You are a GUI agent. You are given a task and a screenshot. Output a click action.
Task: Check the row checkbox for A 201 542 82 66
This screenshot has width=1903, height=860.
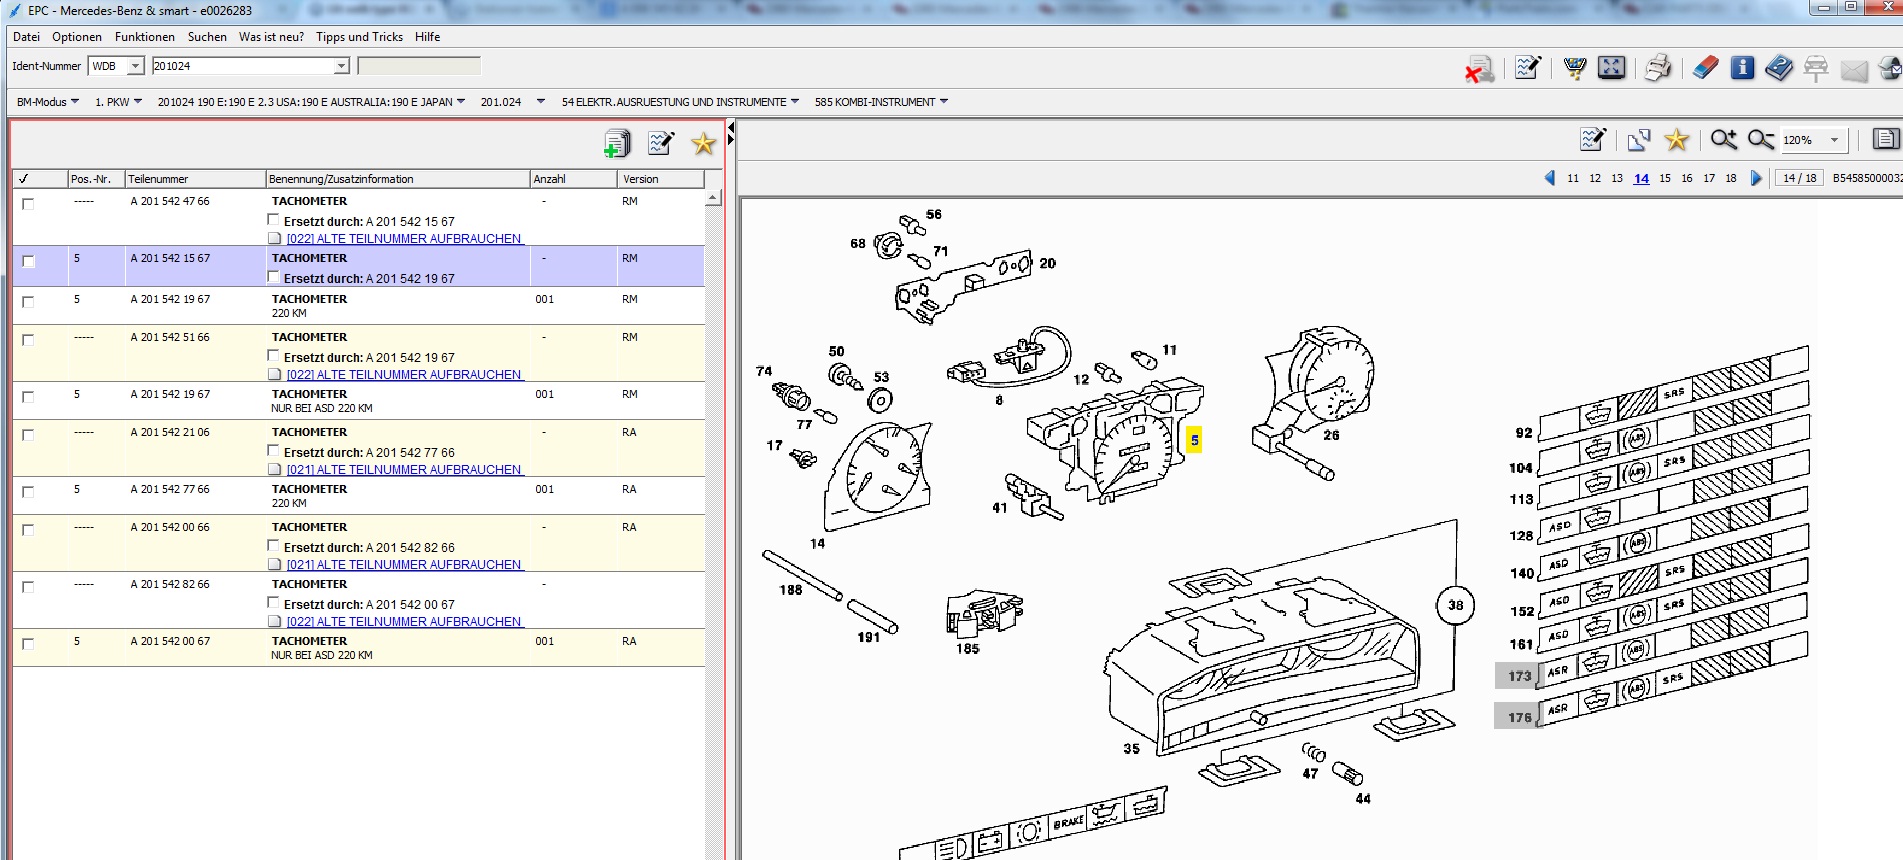[28, 587]
